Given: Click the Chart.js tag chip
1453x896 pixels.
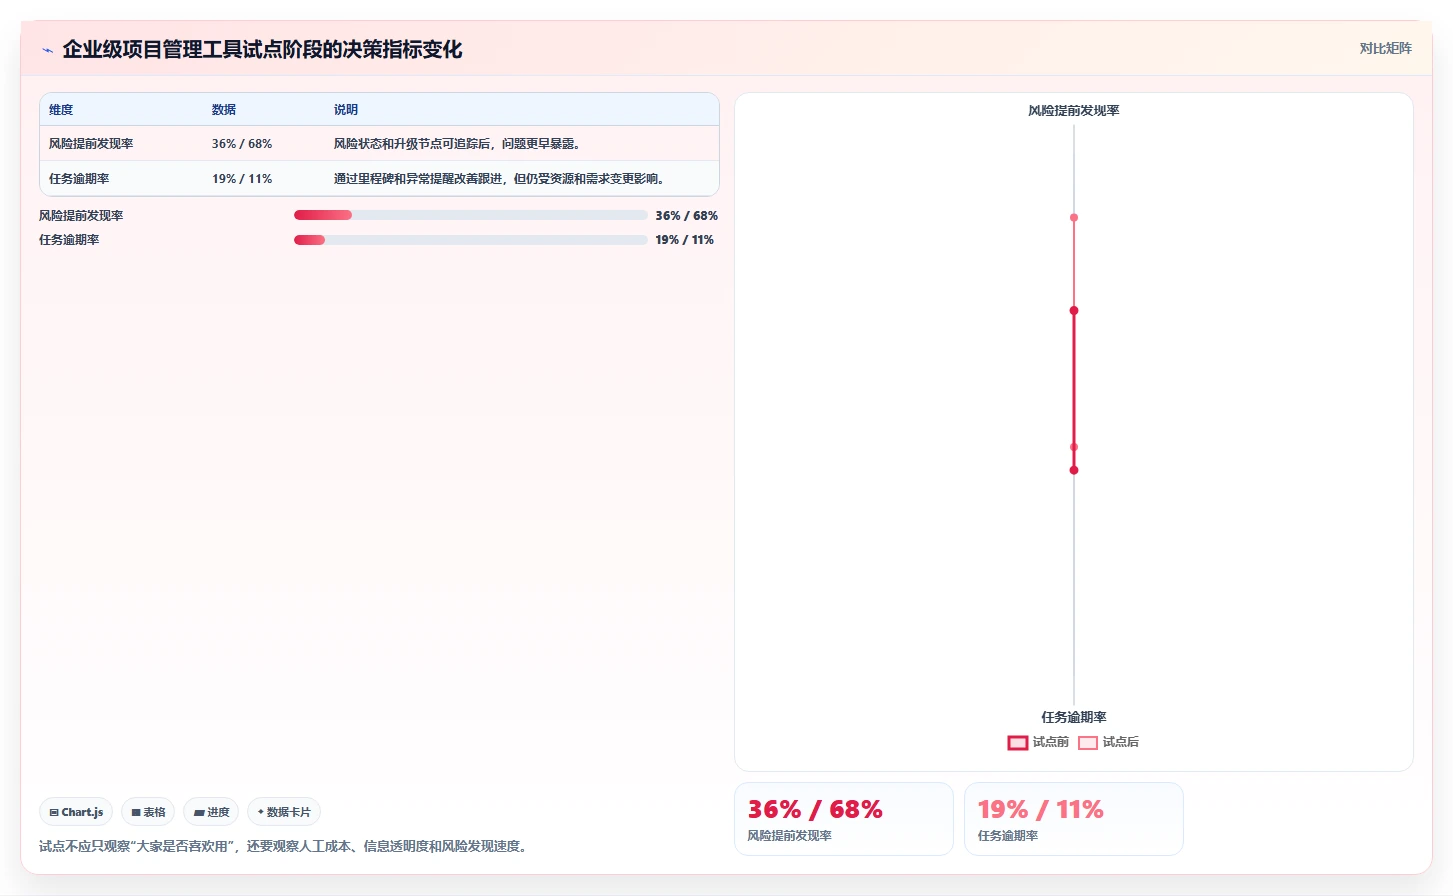Looking at the screenshot, I should (76, 812).
